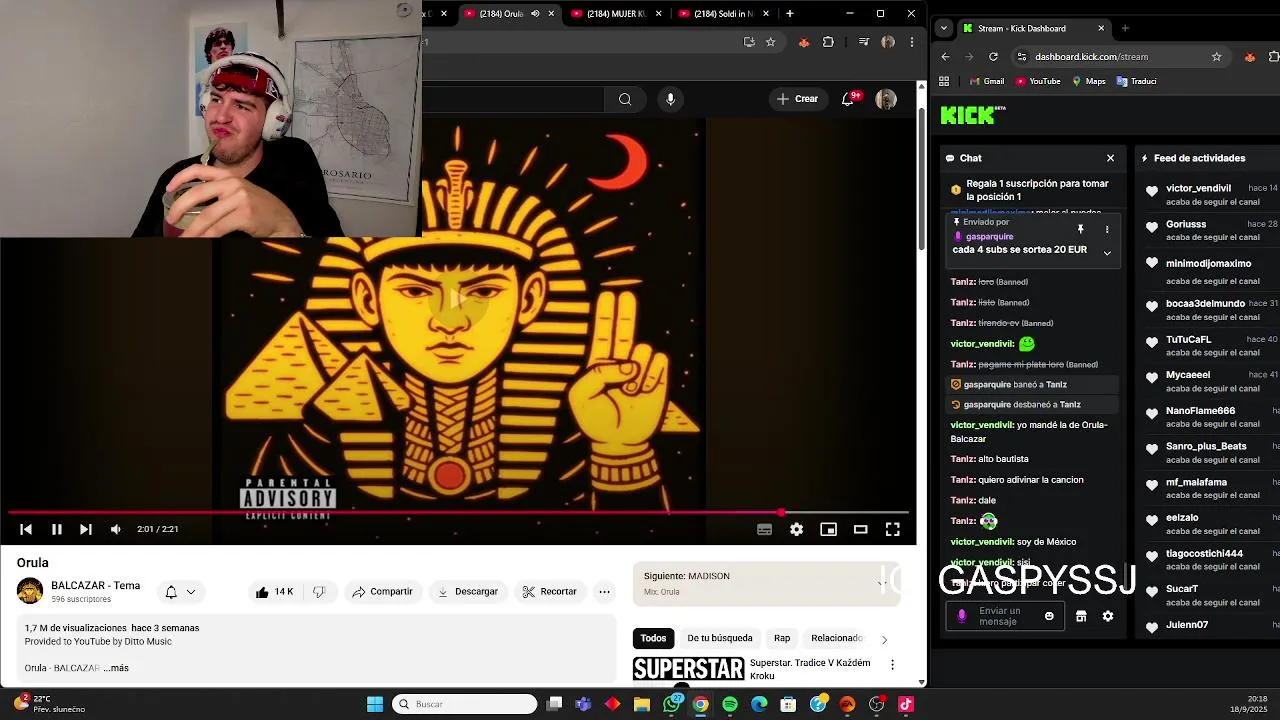Bookmark Kick dashboard page with star

1216,57
